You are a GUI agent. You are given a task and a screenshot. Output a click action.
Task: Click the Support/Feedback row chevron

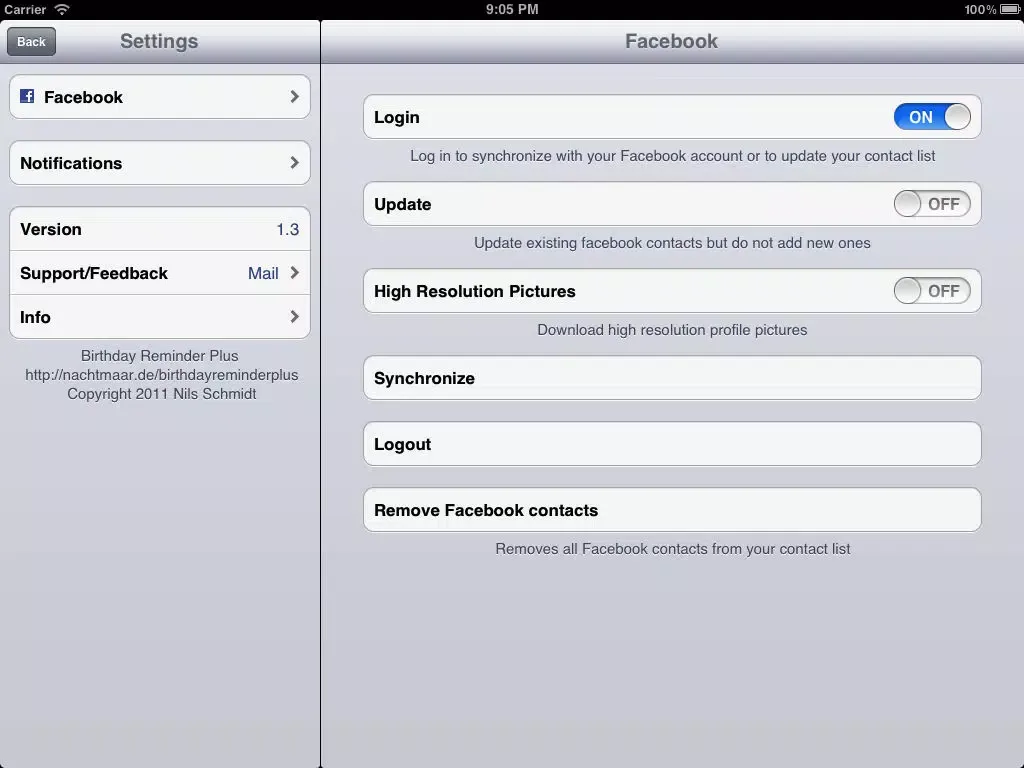(295, 273)
